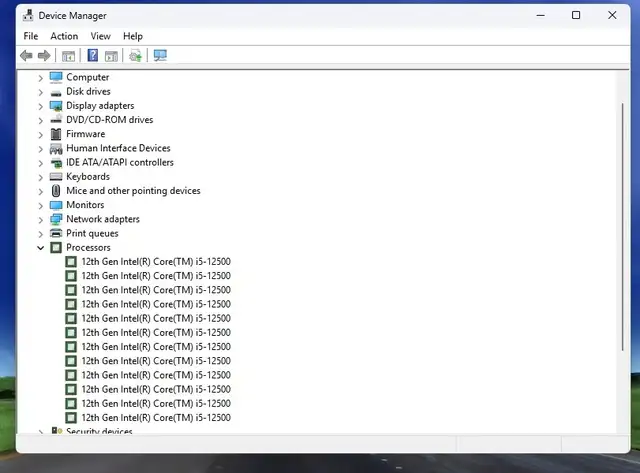Click Show/Hide Action Pane toolbar icon

111,56
